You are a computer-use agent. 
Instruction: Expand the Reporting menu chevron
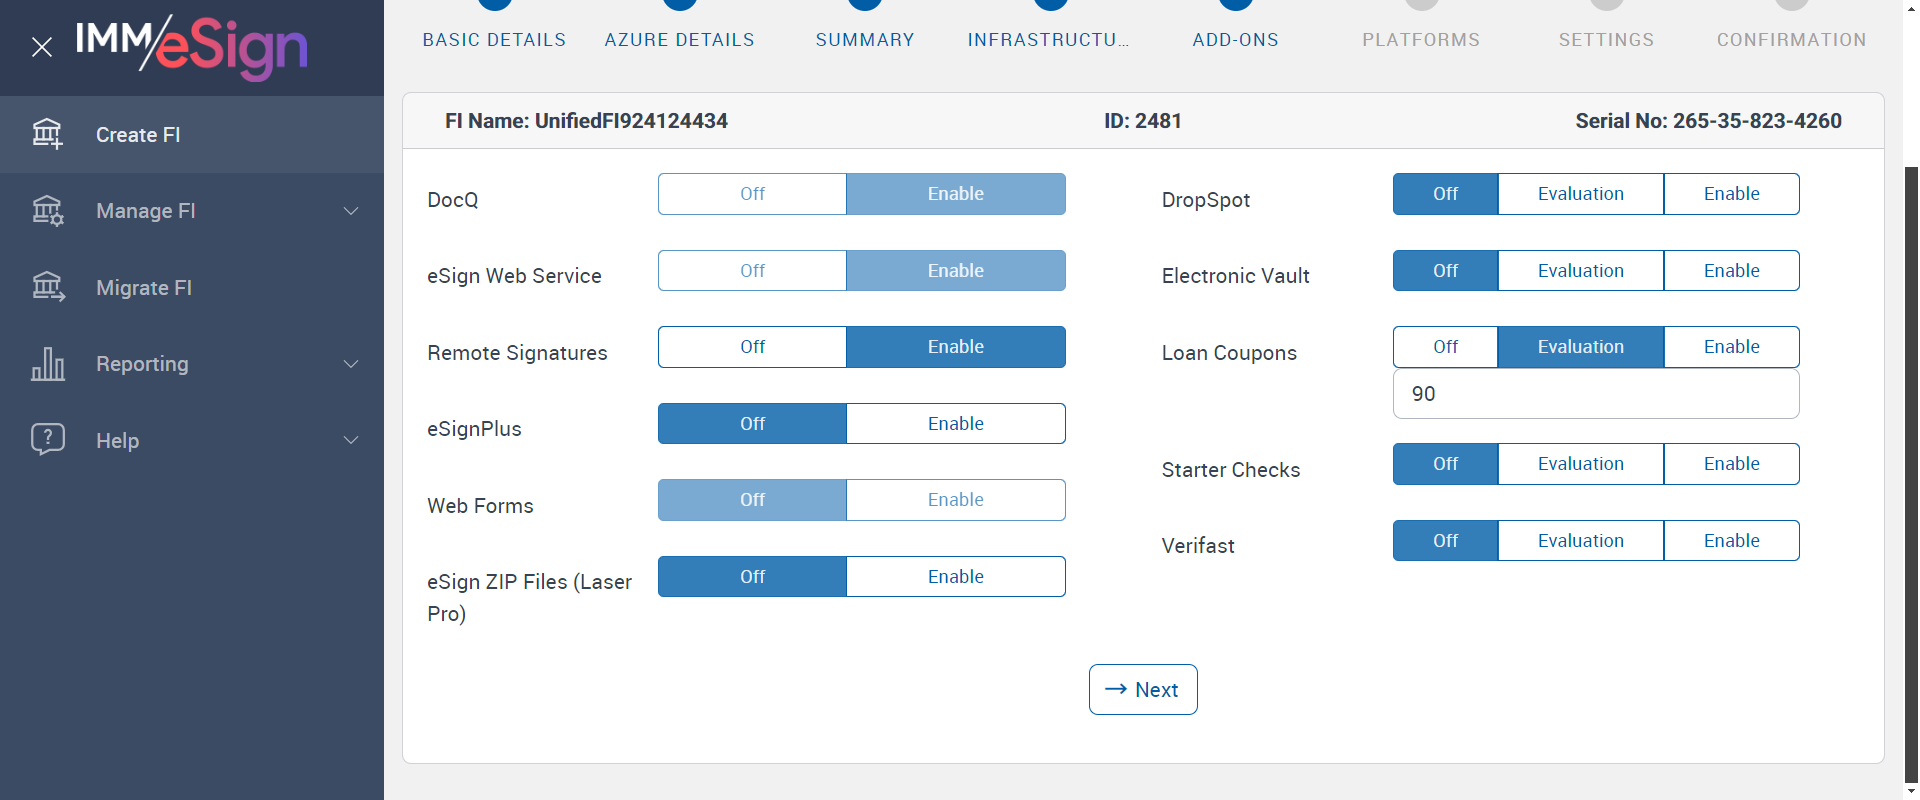tap(351, 364)
